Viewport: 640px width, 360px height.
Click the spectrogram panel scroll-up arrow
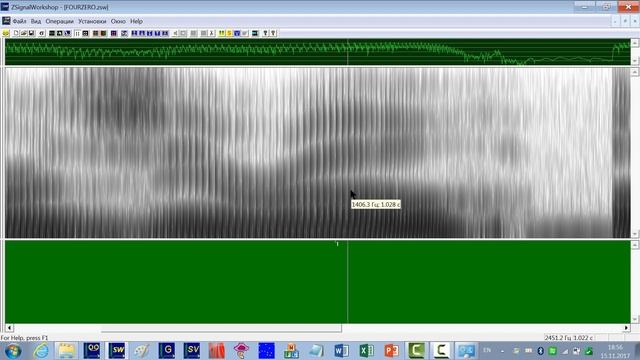(635, 72)
